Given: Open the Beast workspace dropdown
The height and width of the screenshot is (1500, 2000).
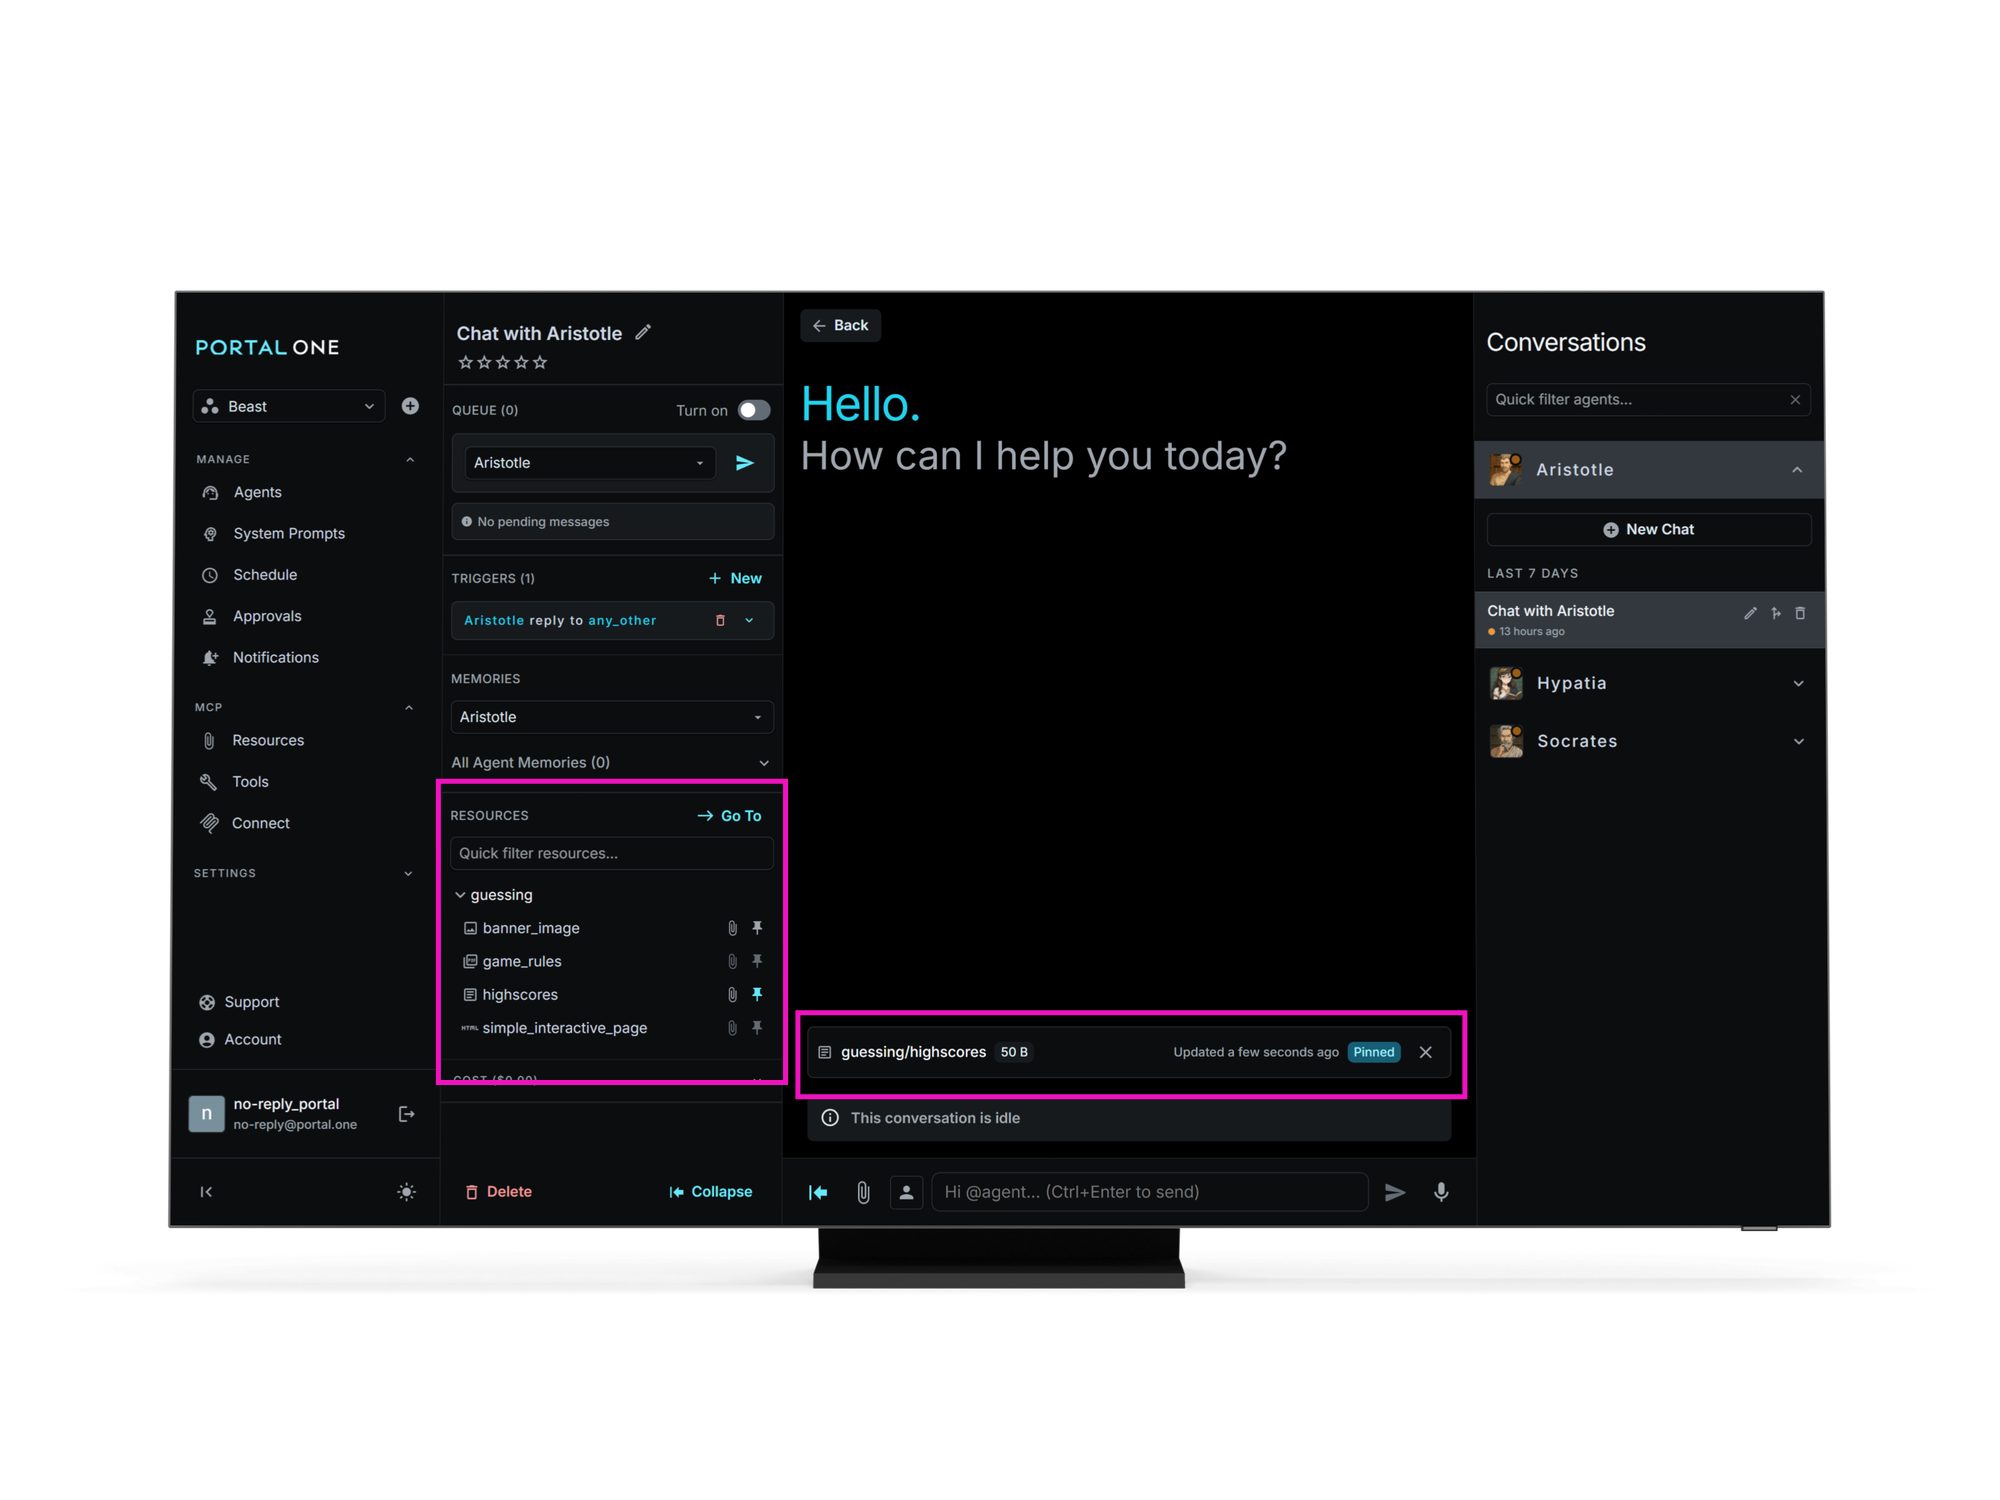Looking at the screenshot, I should tap(288, 406).
